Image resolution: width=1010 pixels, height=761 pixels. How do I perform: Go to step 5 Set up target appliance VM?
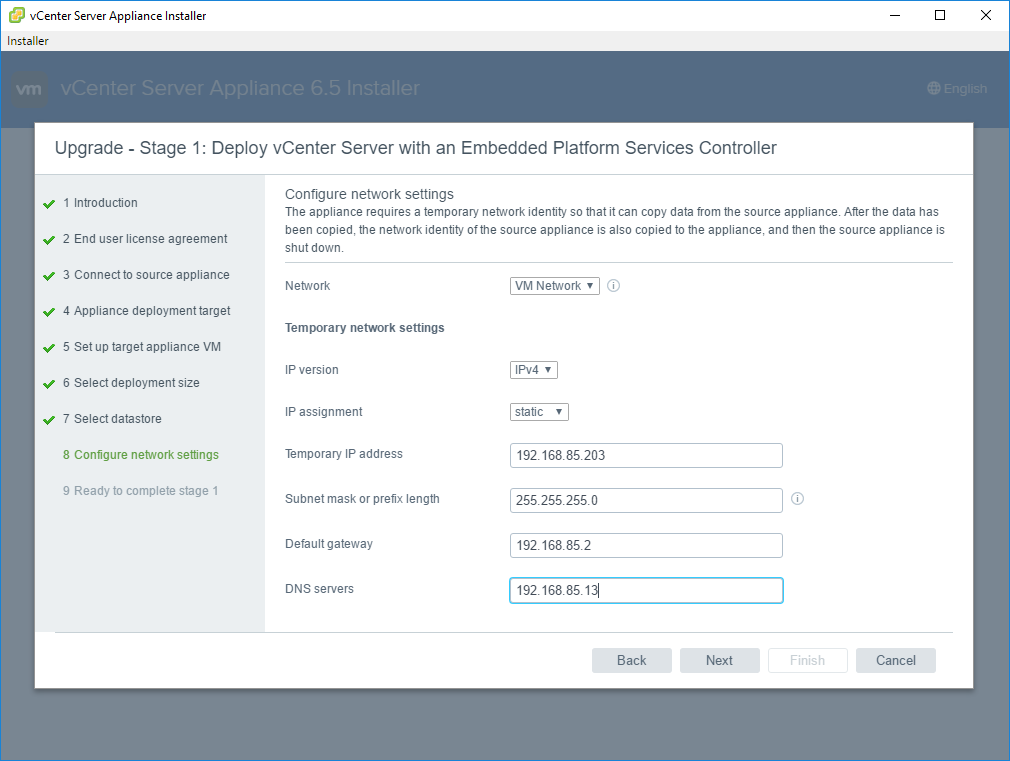(142, 347)
